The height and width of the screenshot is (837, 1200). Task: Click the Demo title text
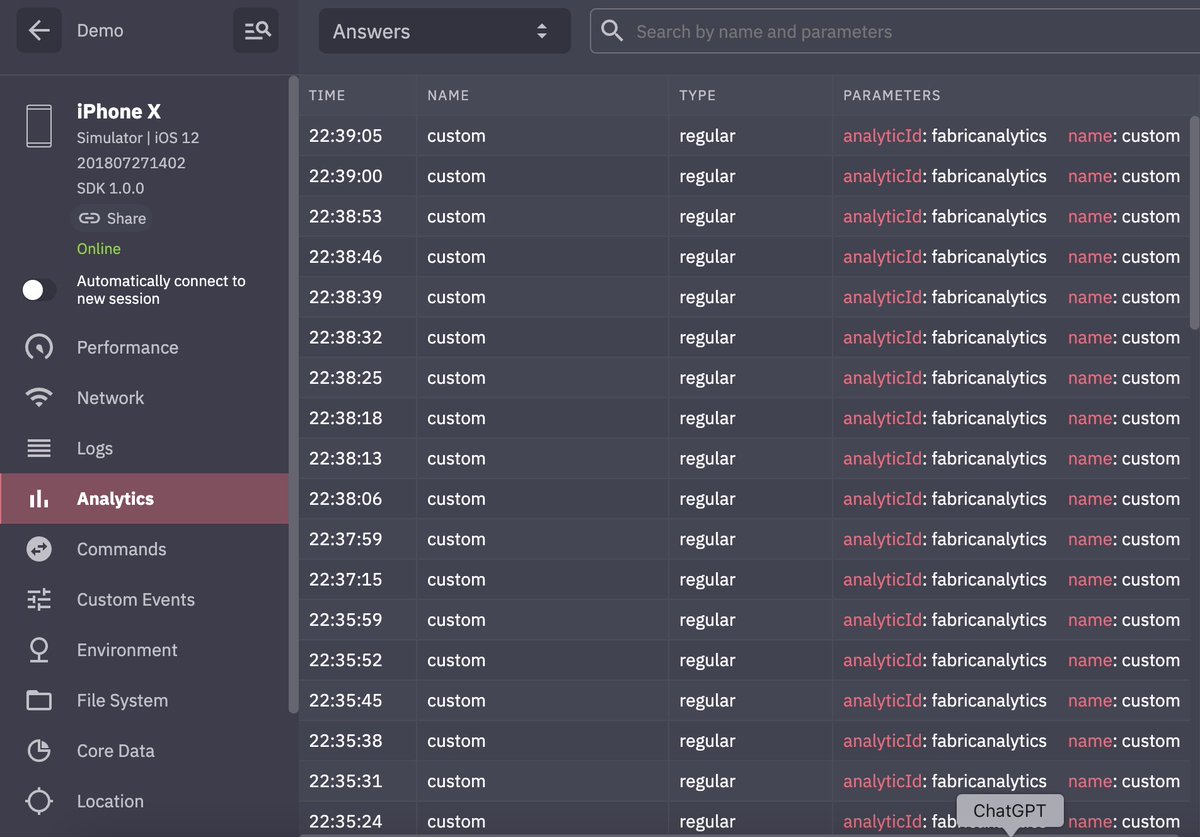[x=100, y=31]
